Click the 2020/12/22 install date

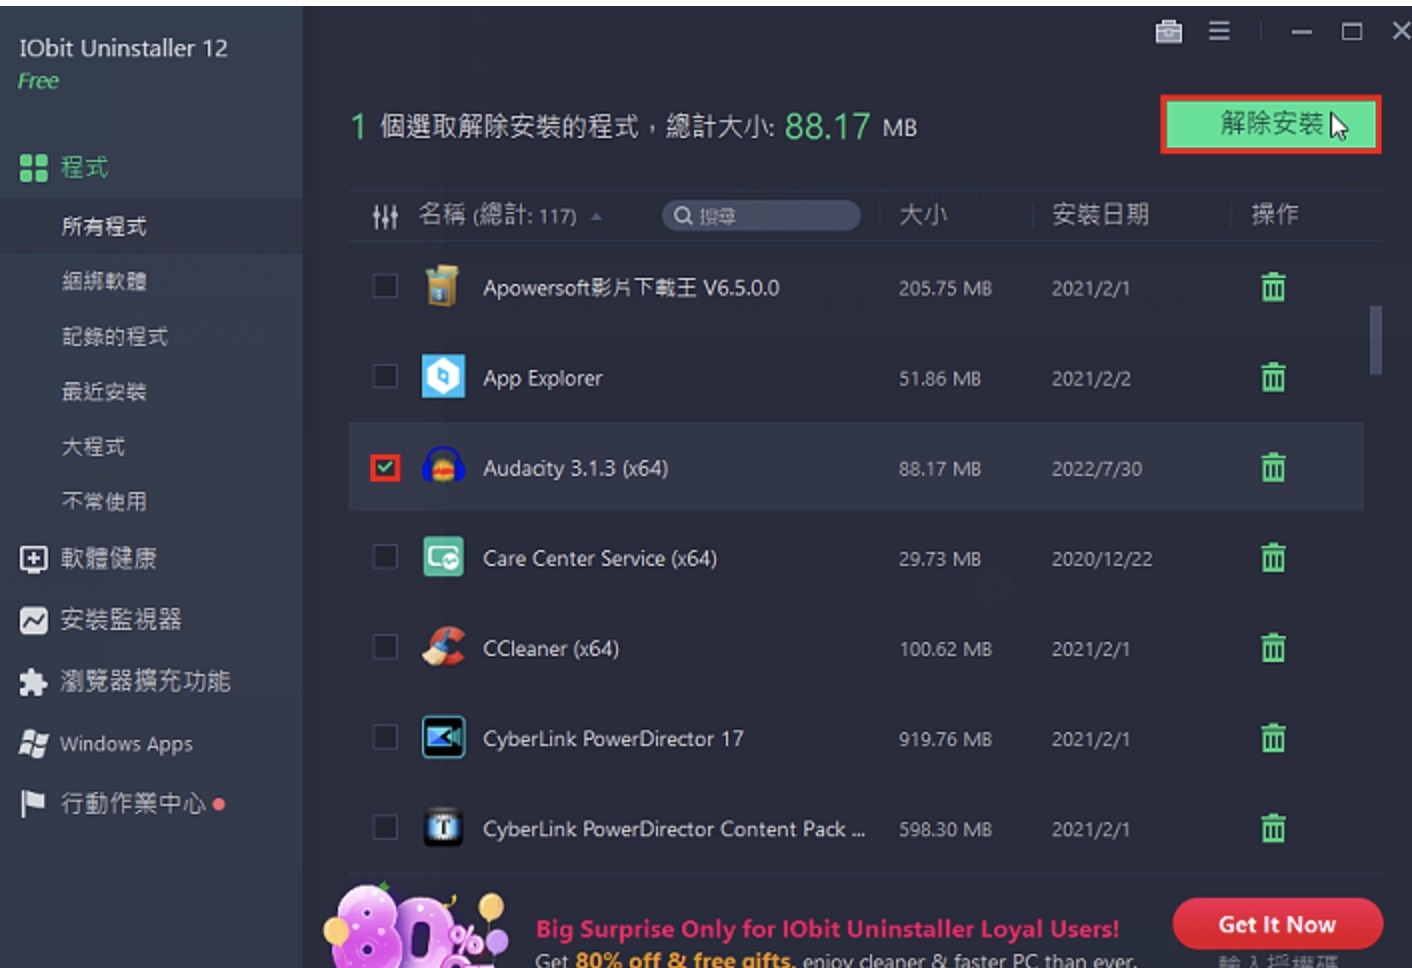click(1102, 559)
